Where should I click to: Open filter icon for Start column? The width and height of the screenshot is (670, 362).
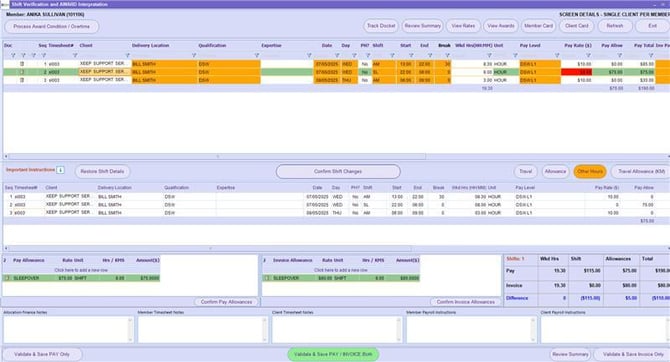point(411,56)
